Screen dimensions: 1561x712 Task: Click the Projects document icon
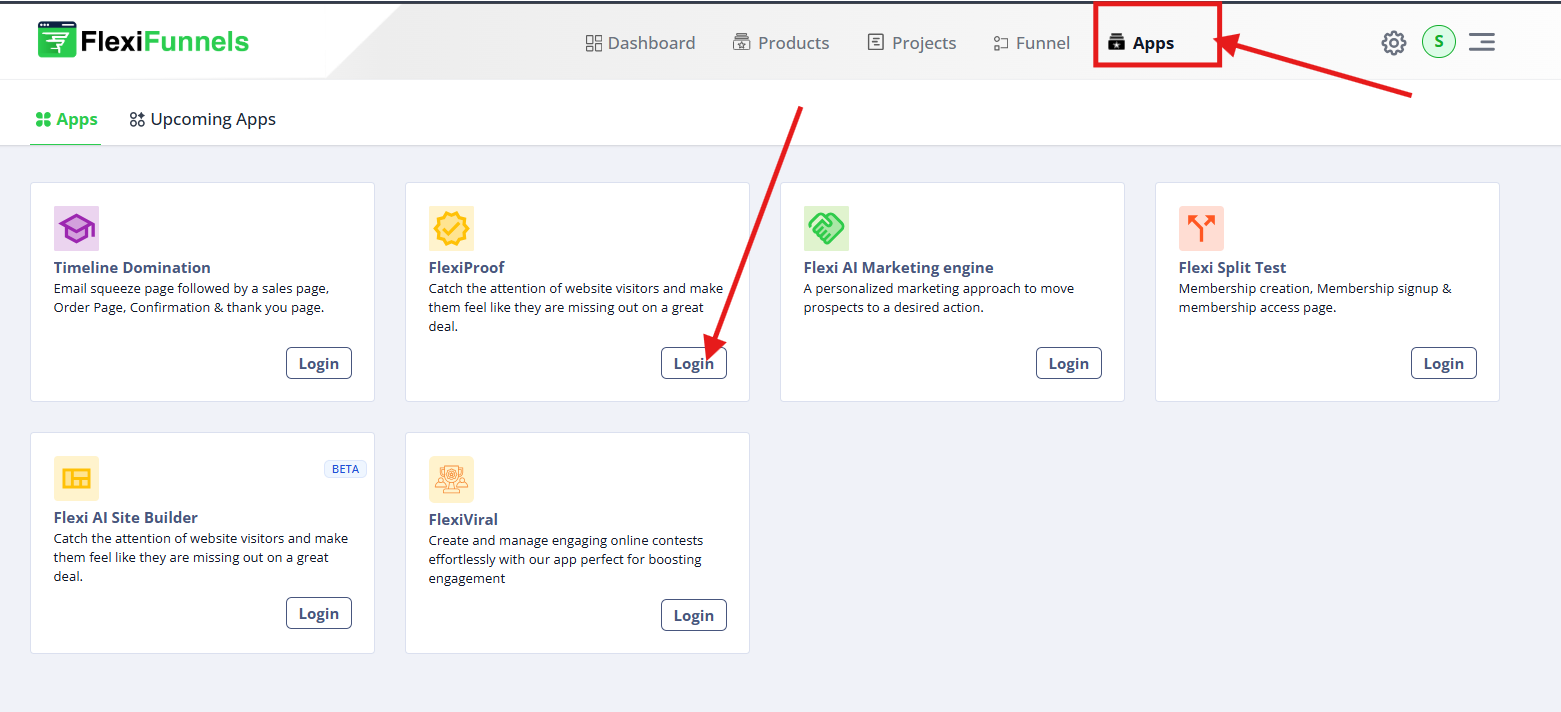click(876, 42)
